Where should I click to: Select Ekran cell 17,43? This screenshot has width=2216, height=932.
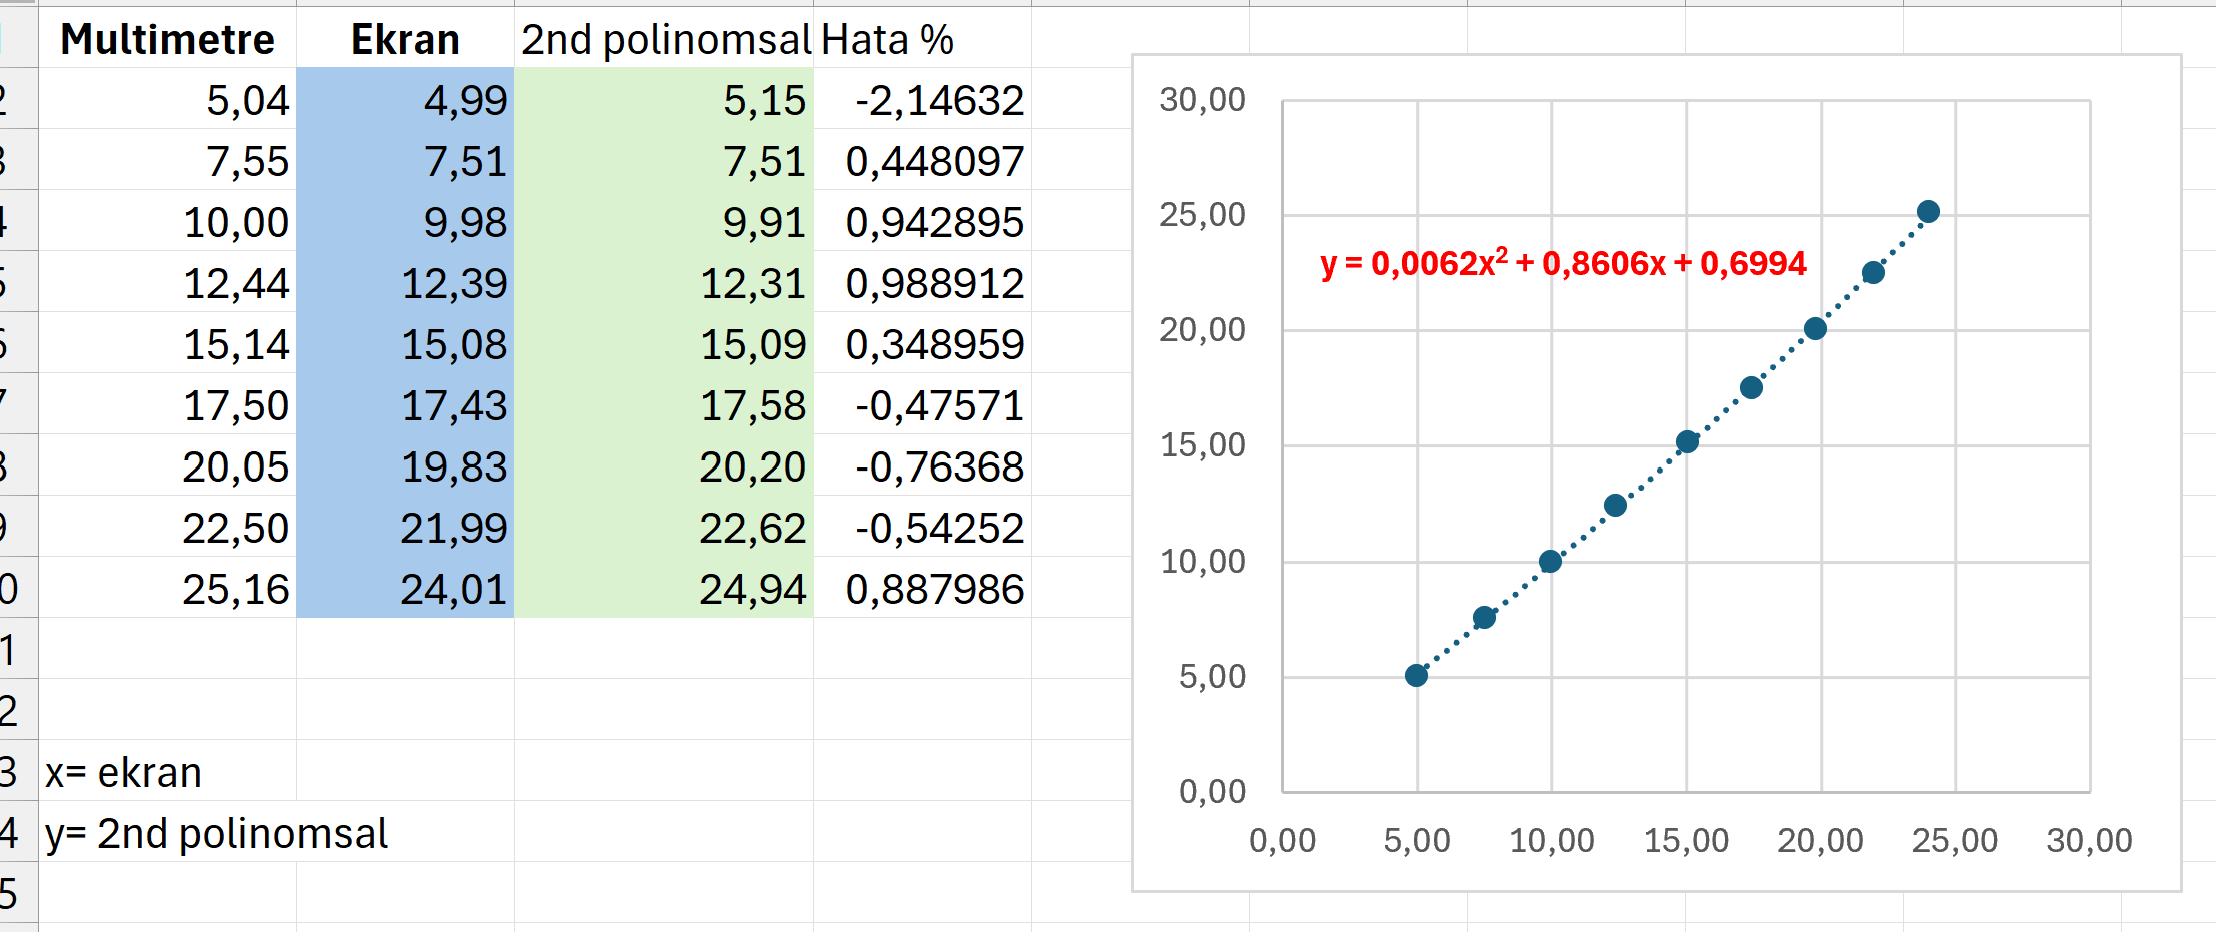coord(405,404)
